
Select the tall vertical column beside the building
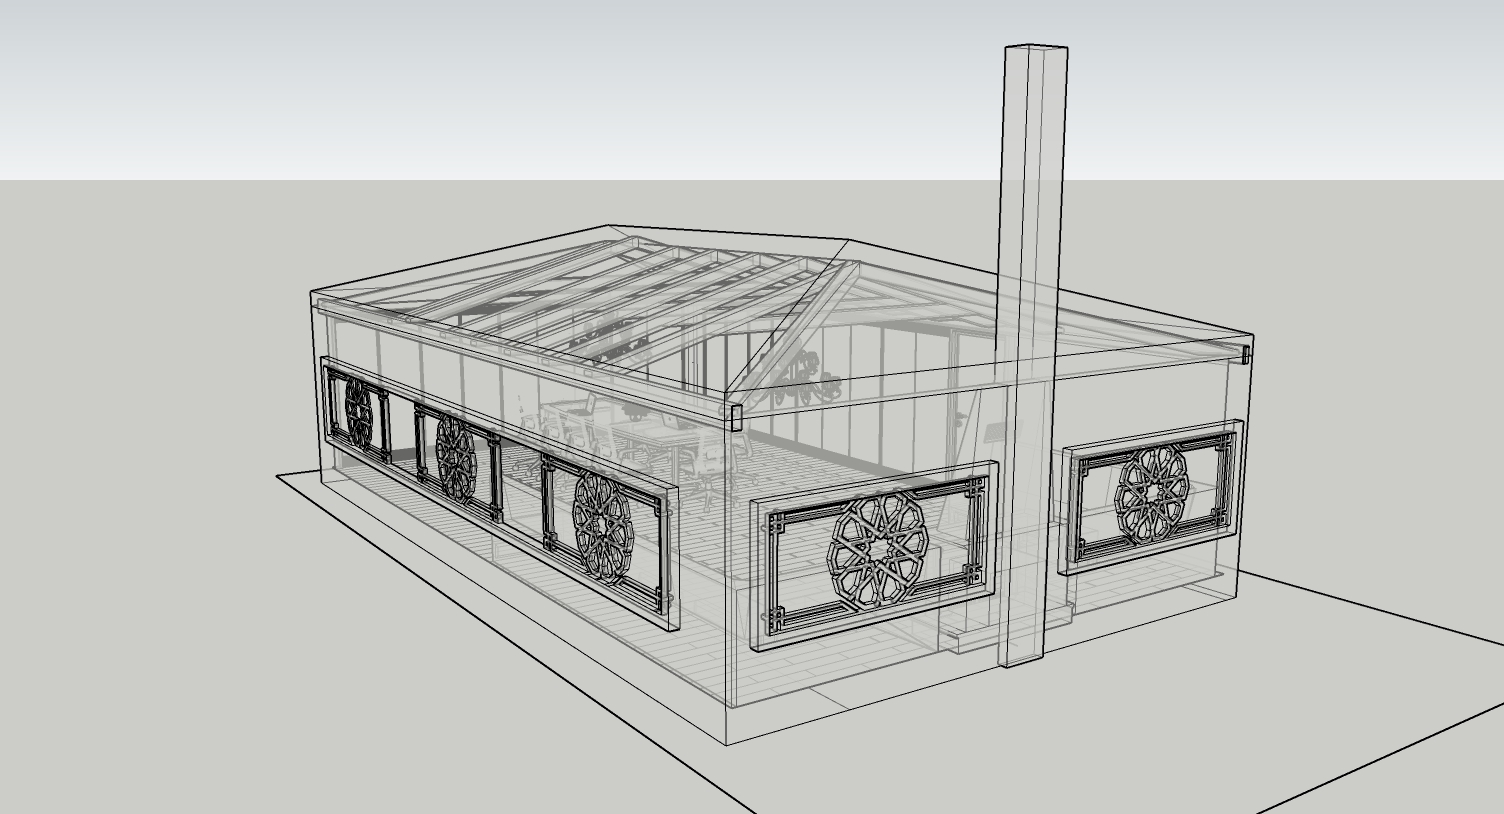[1033, 355]
